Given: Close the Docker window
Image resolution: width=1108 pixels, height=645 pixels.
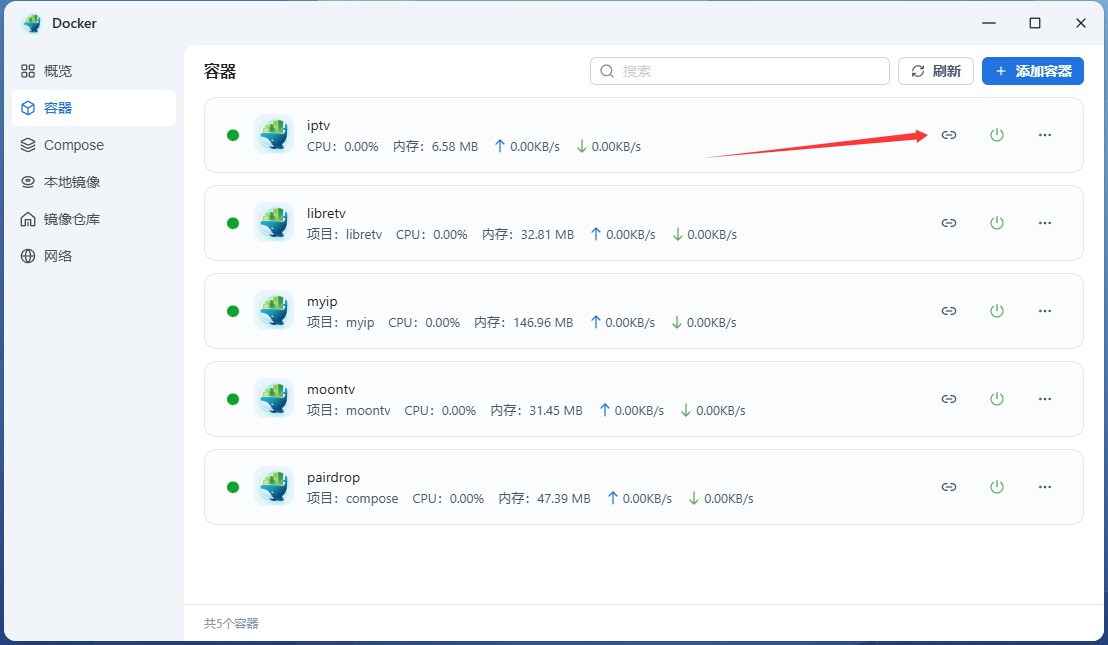Looking at the screenshot, I should [x=1080, y=23].
